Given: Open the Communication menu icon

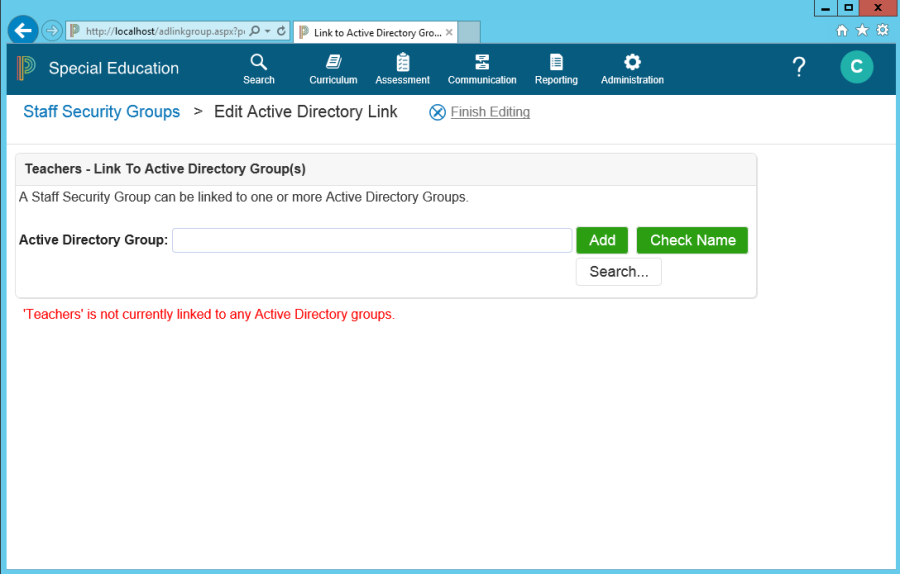Looking at the screenshot, I should tap(482, 62).
